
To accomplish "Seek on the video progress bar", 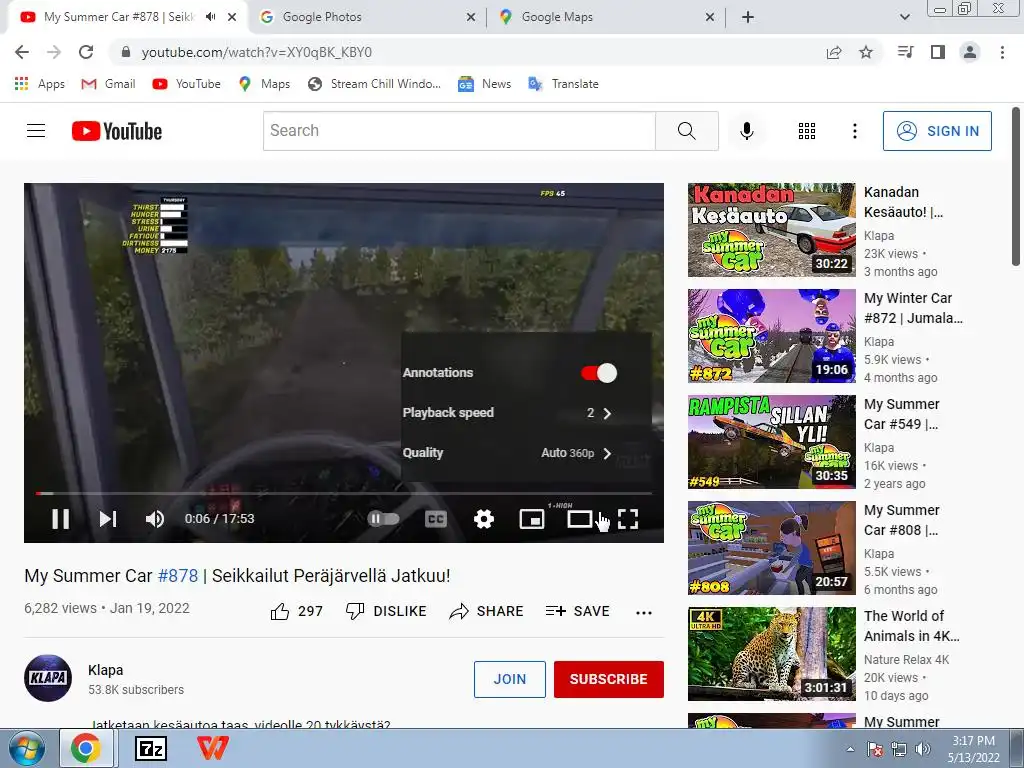I will 344,493.
